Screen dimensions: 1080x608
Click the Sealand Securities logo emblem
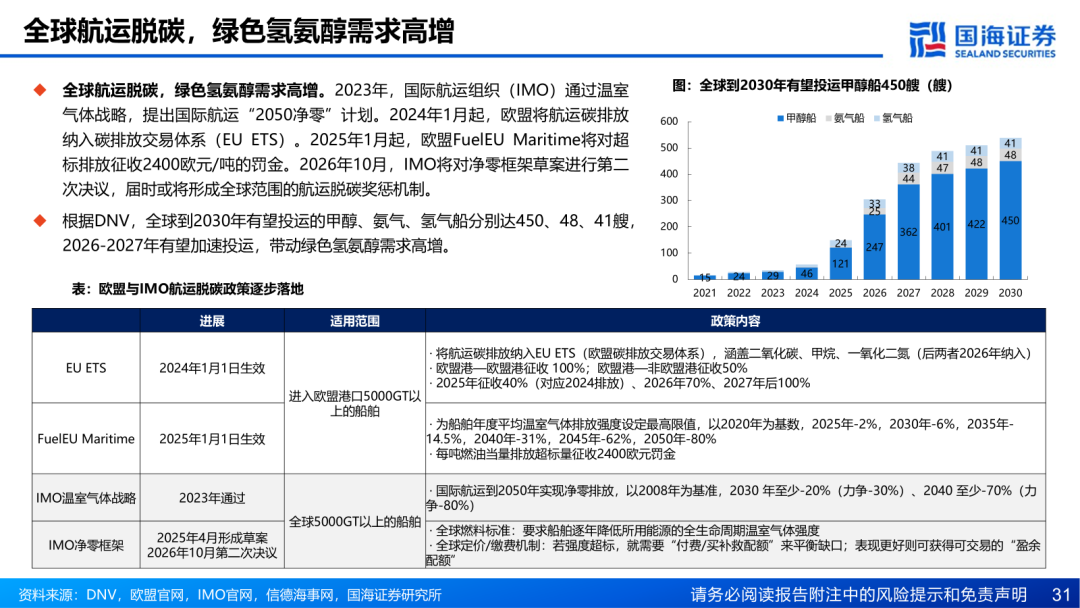(926, 39)
